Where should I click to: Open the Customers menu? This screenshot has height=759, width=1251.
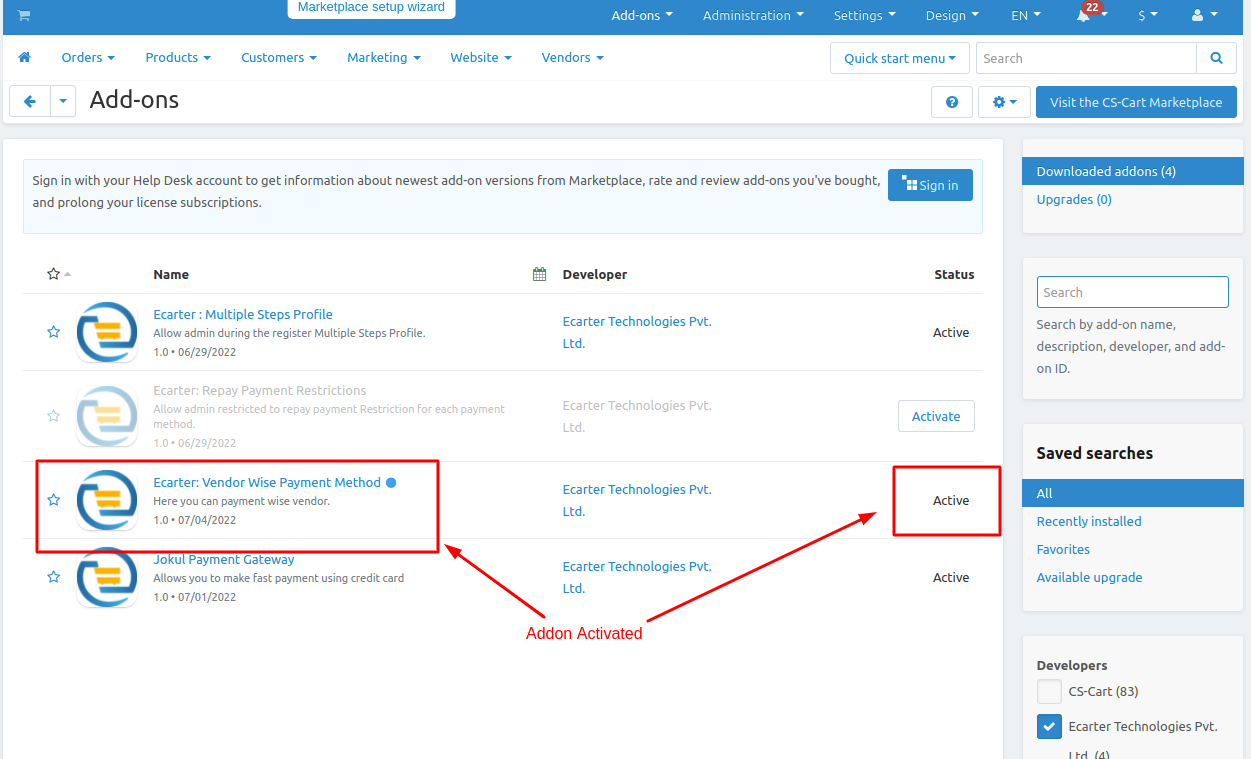[x=279, y=58]
